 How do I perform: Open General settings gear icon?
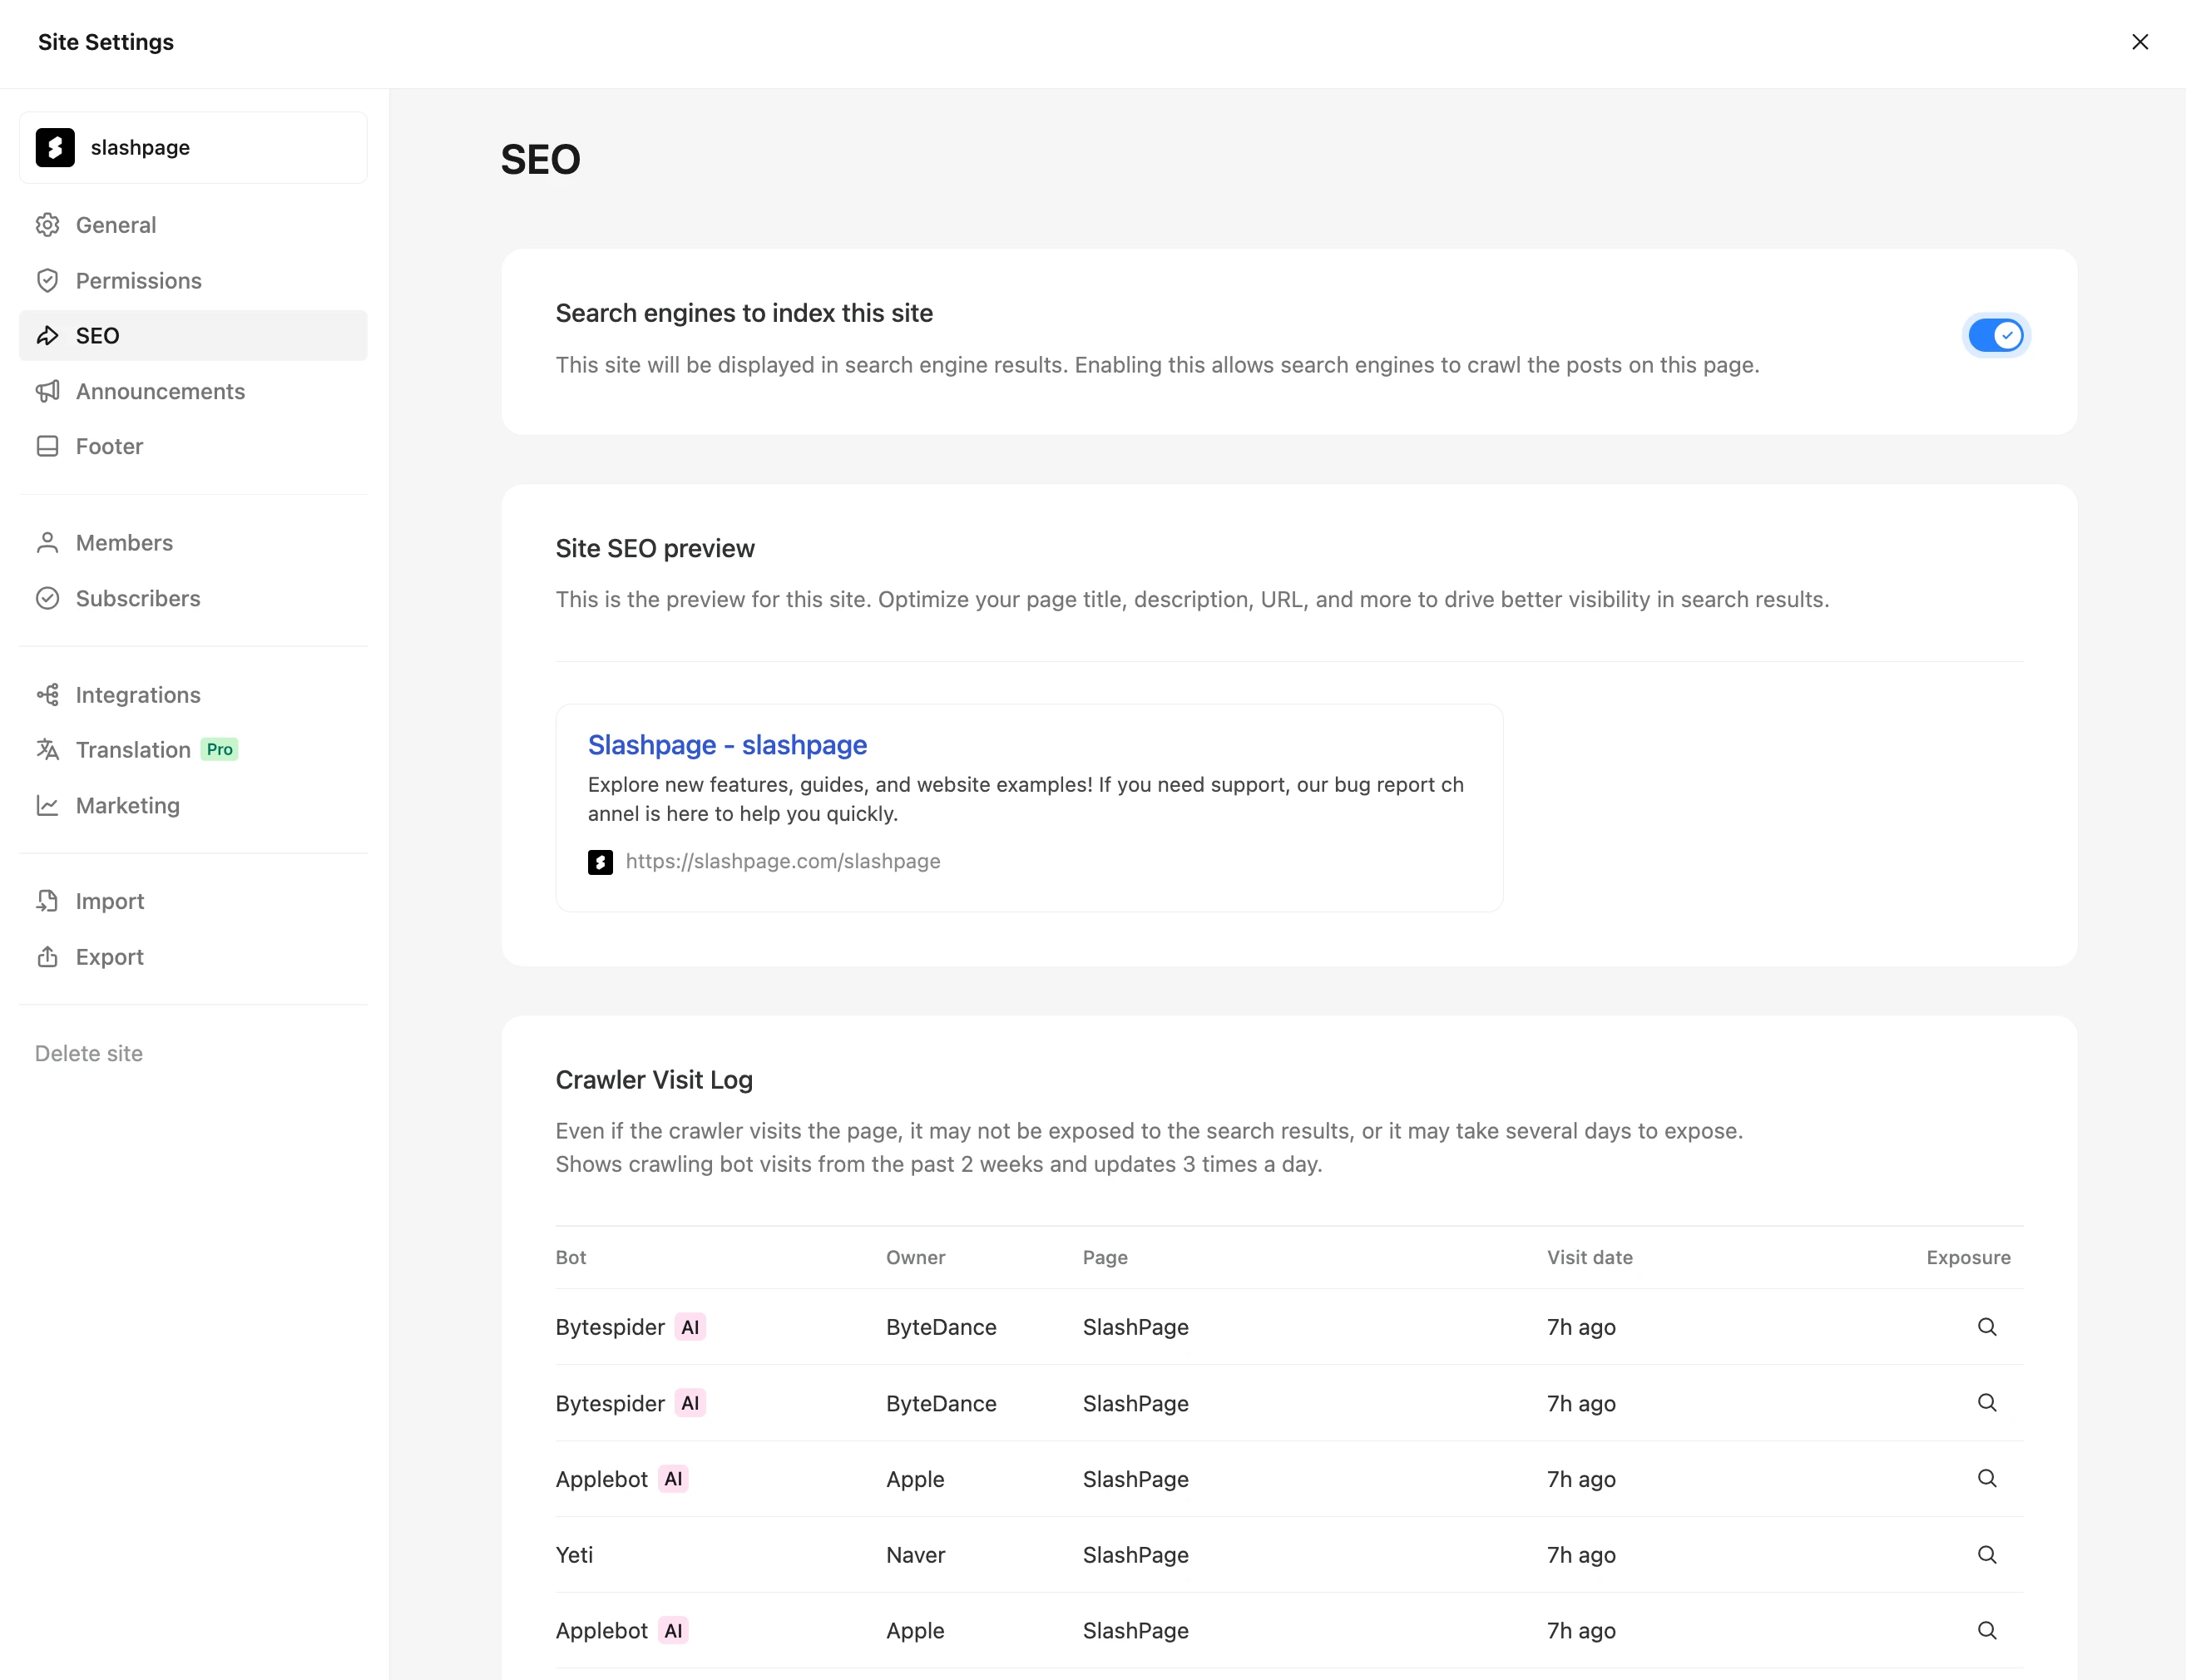click(47, 225)
